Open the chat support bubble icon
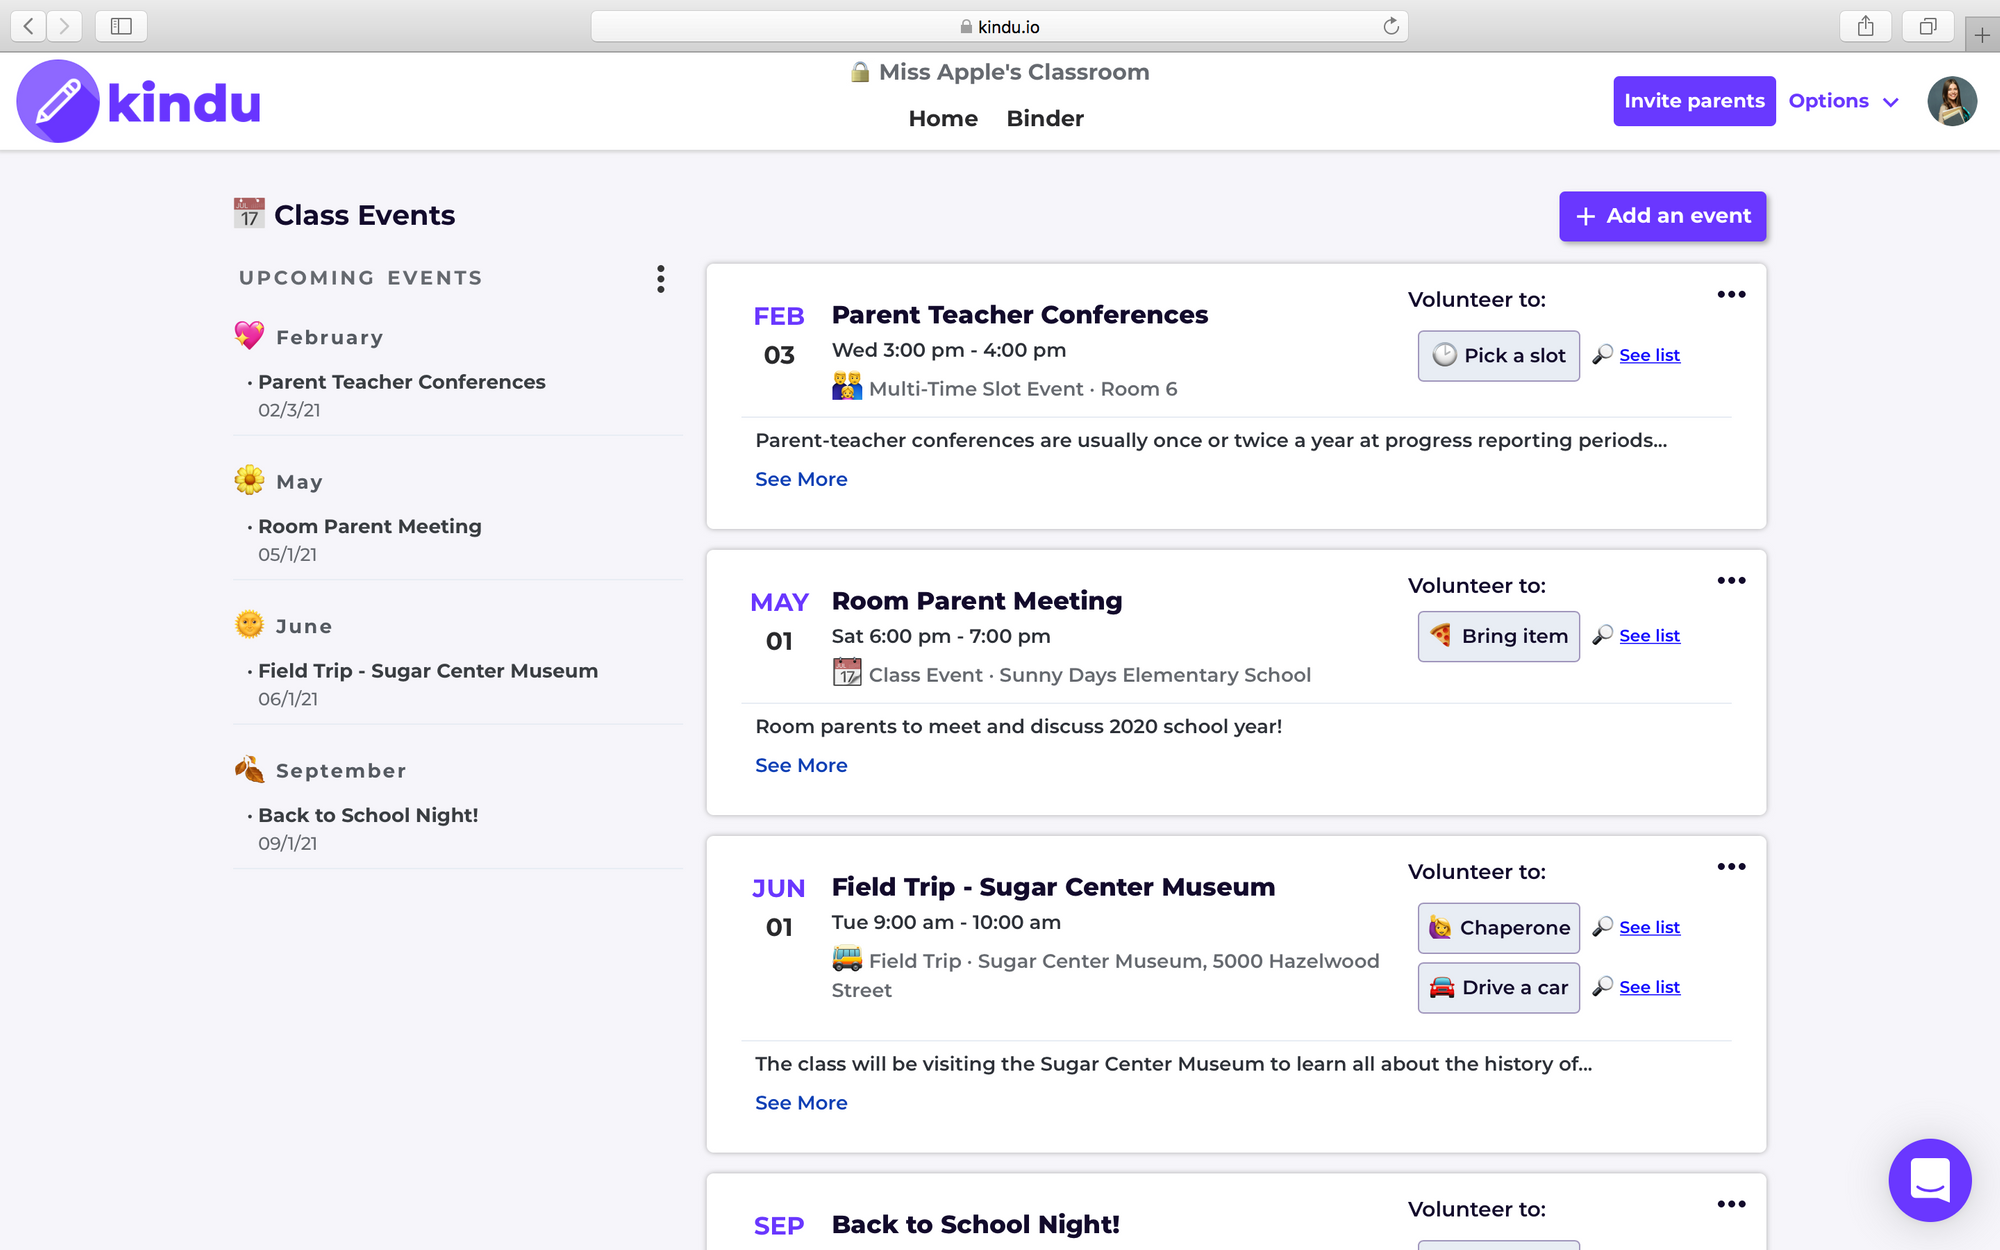Screen dimensions: 2000x1250 tap(1929, 1179)
